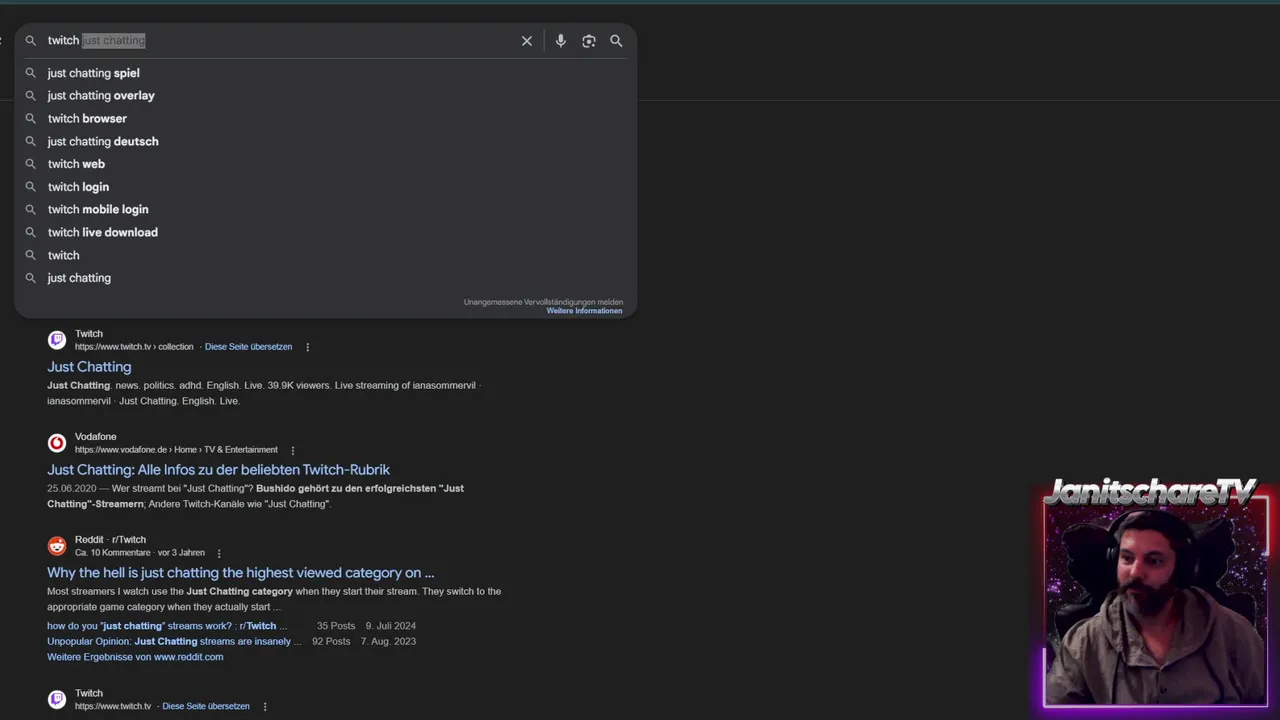Click Twitch favicon of bottom result

point(57,699)
